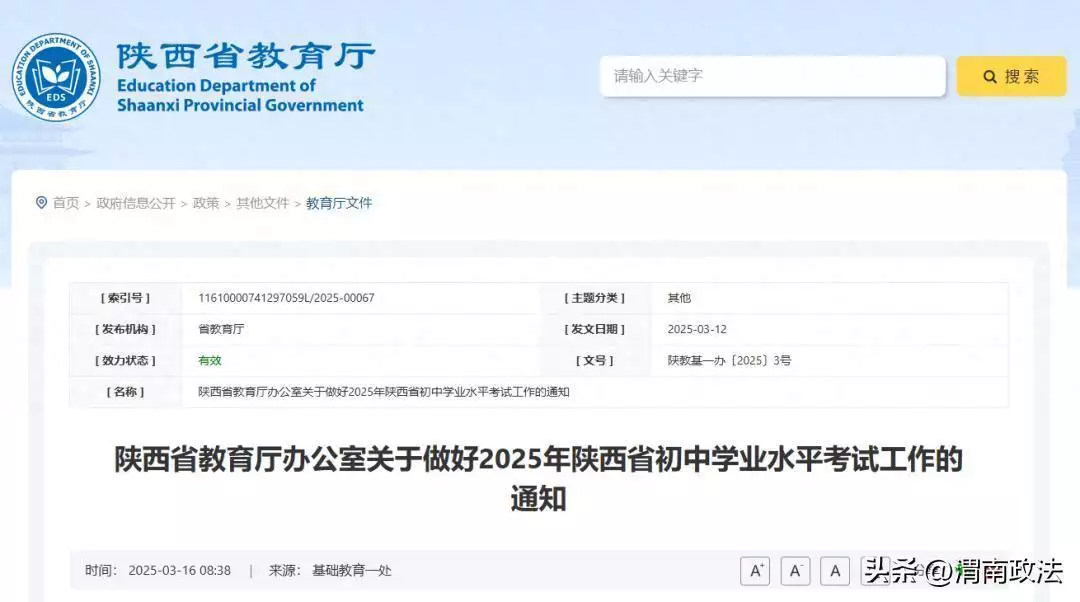Screen dimensions: 1080x602
Task: Increase font size with A+ button
Action: coord(755,571)
